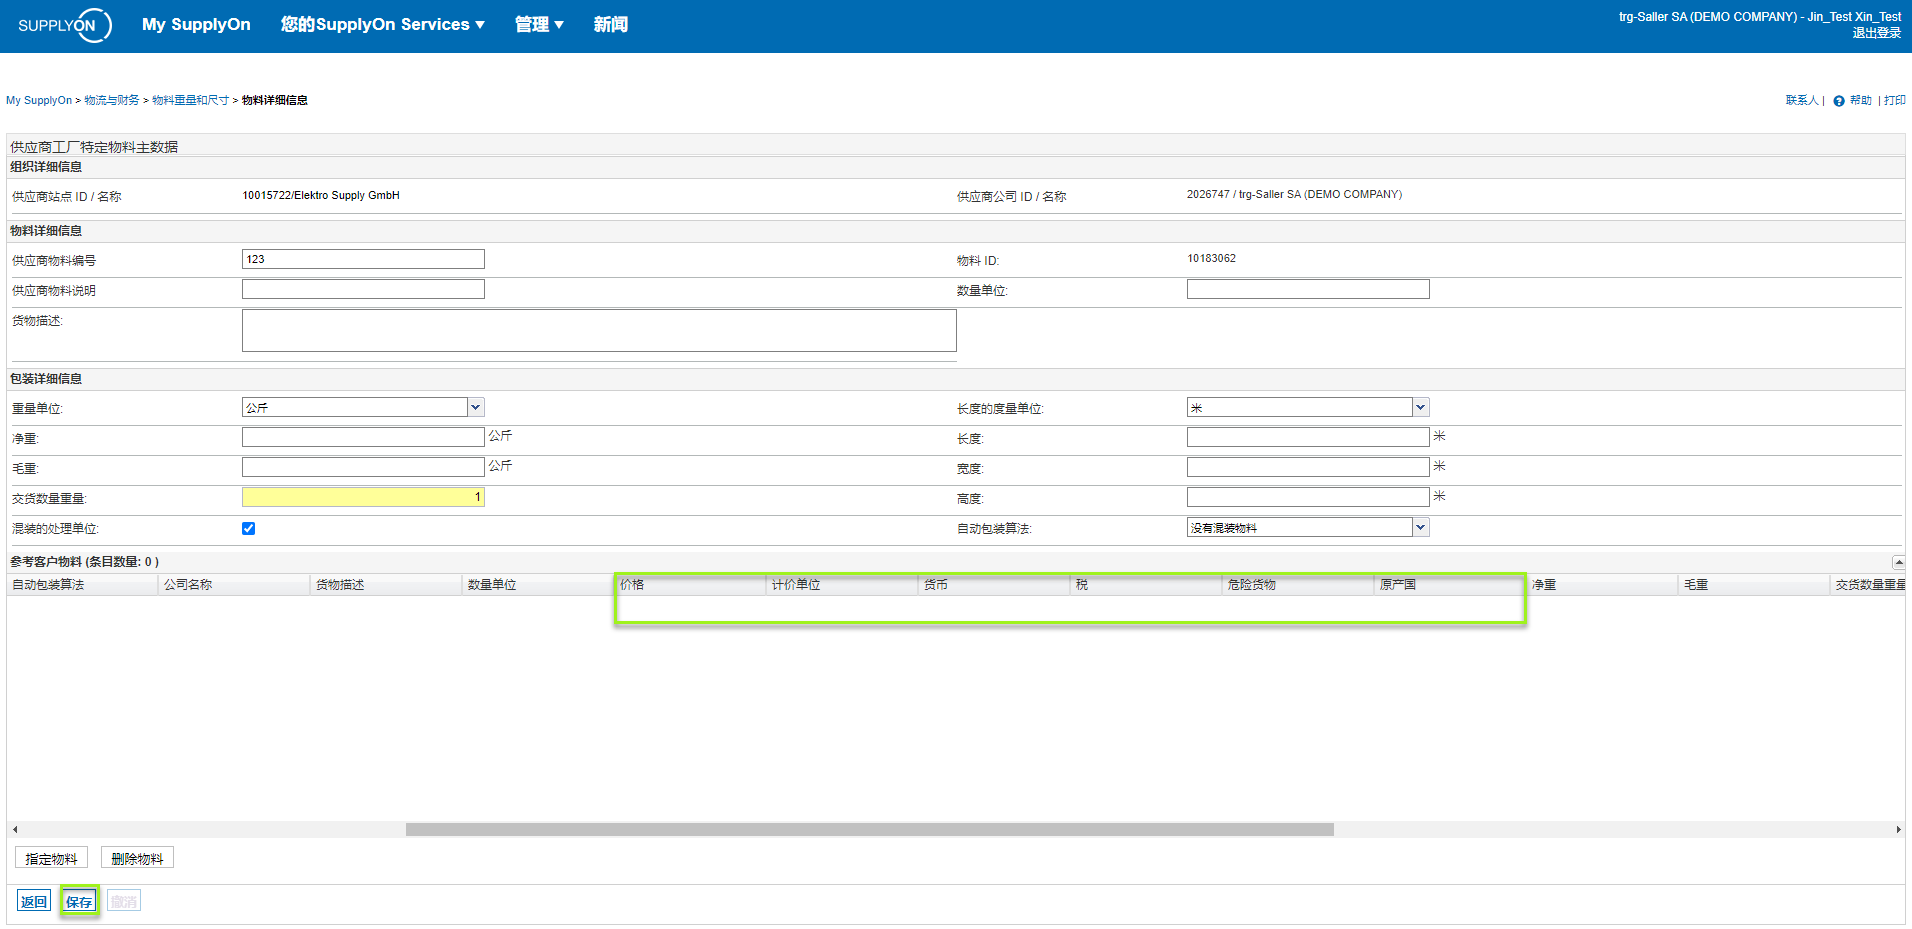The image size is (1912, 929).
Task: Focus supplier material description field
Action: click(363, 289)
